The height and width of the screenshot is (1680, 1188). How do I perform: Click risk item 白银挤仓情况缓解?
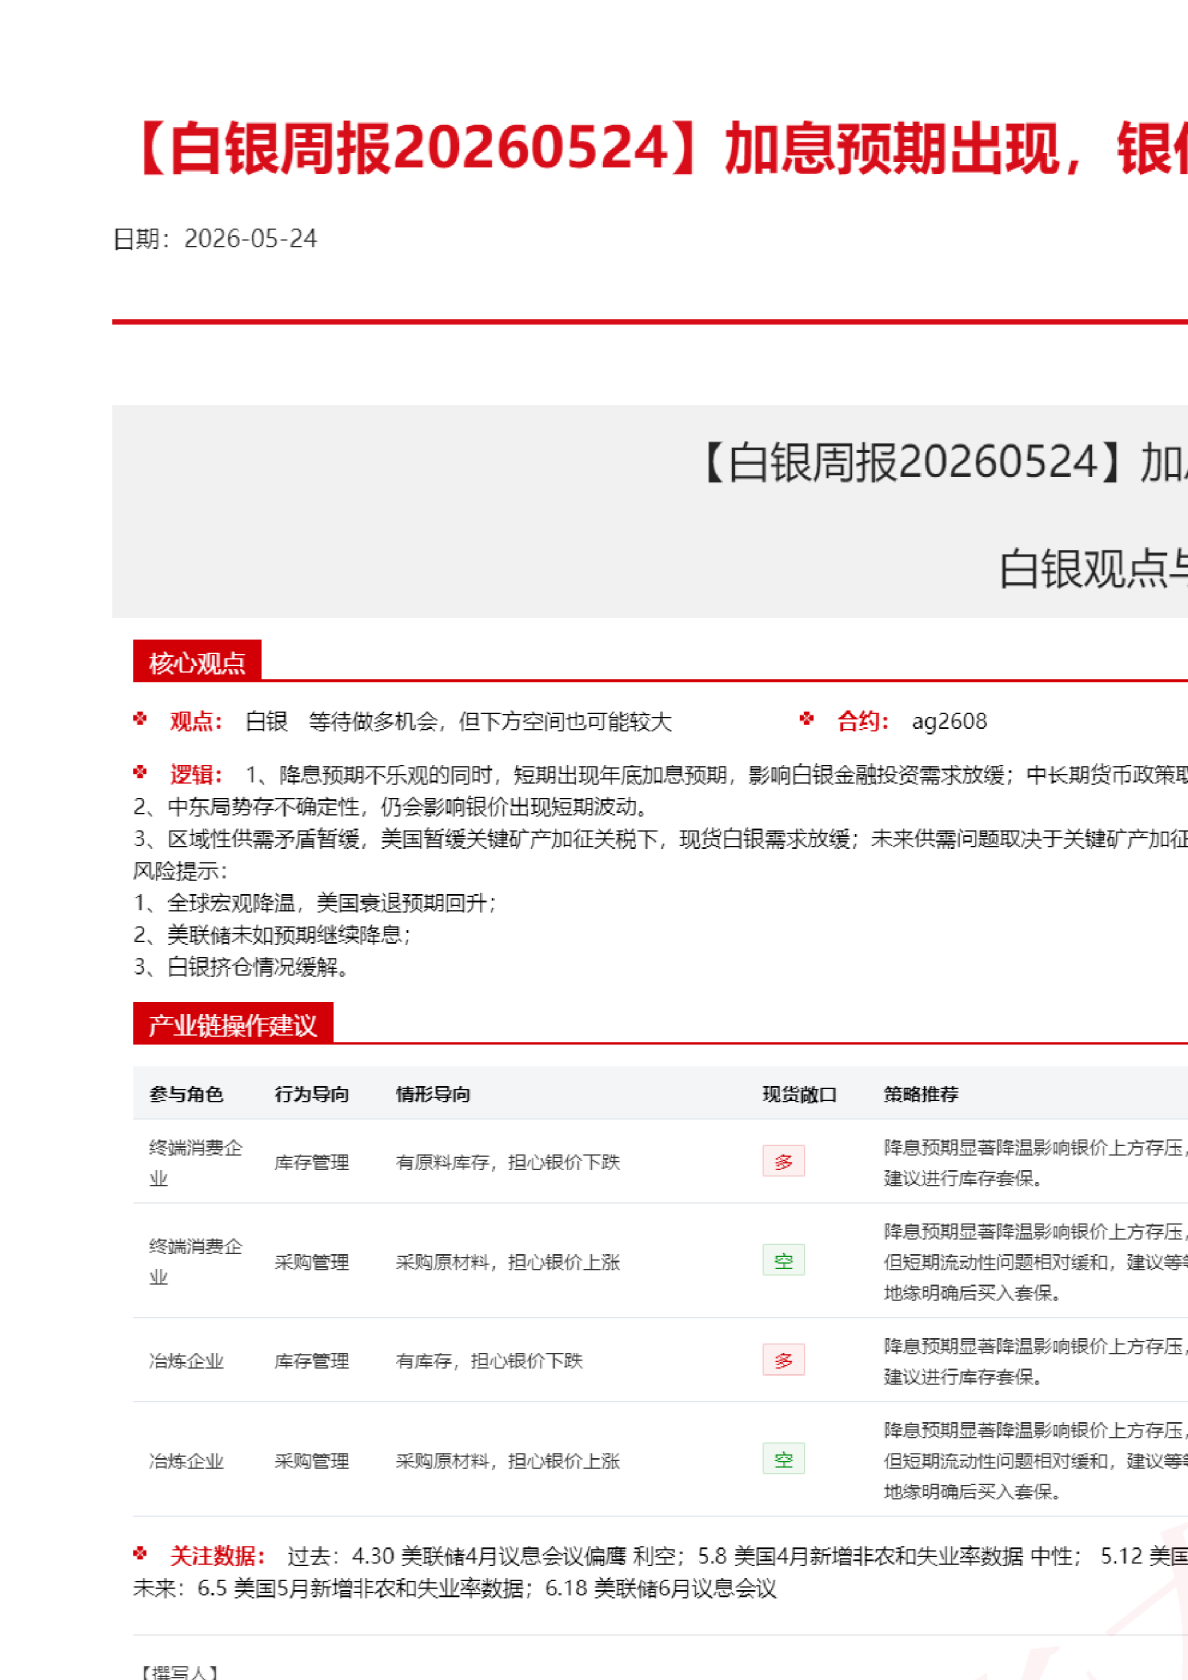click(x=241, y=967)
